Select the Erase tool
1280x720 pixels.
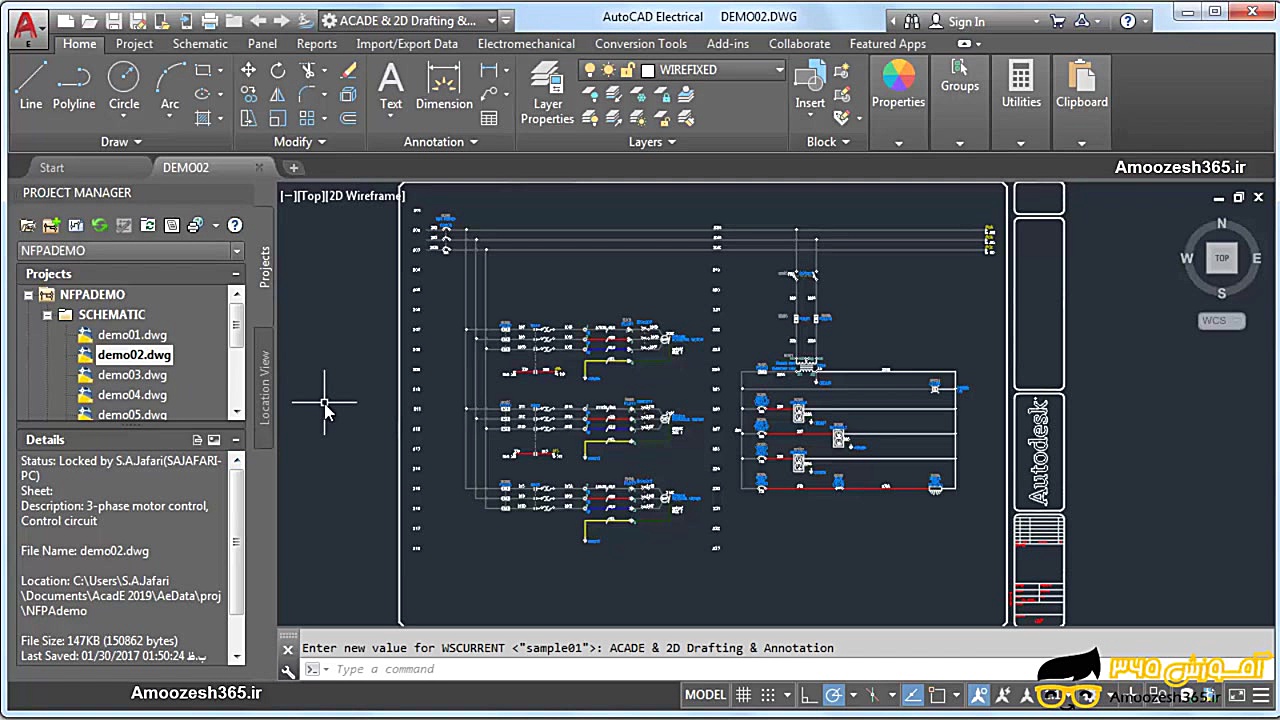click(348, 70)
